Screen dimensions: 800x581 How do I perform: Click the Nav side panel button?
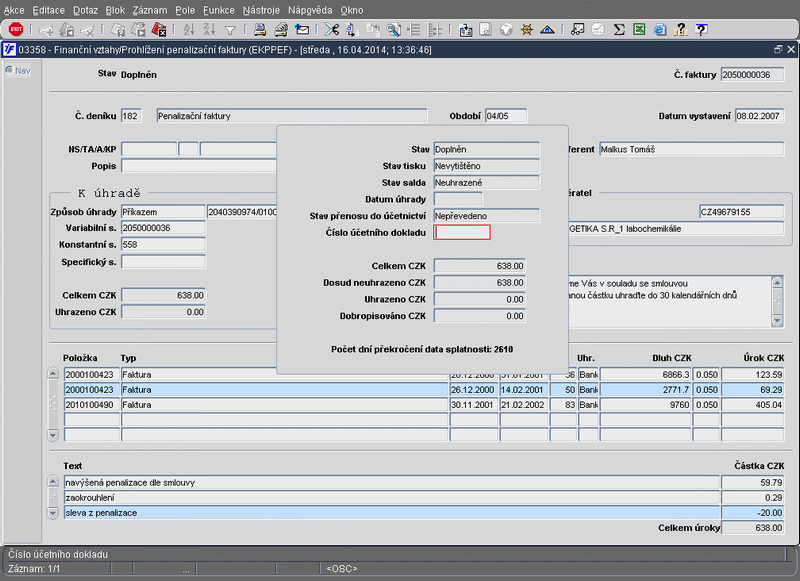17,70
